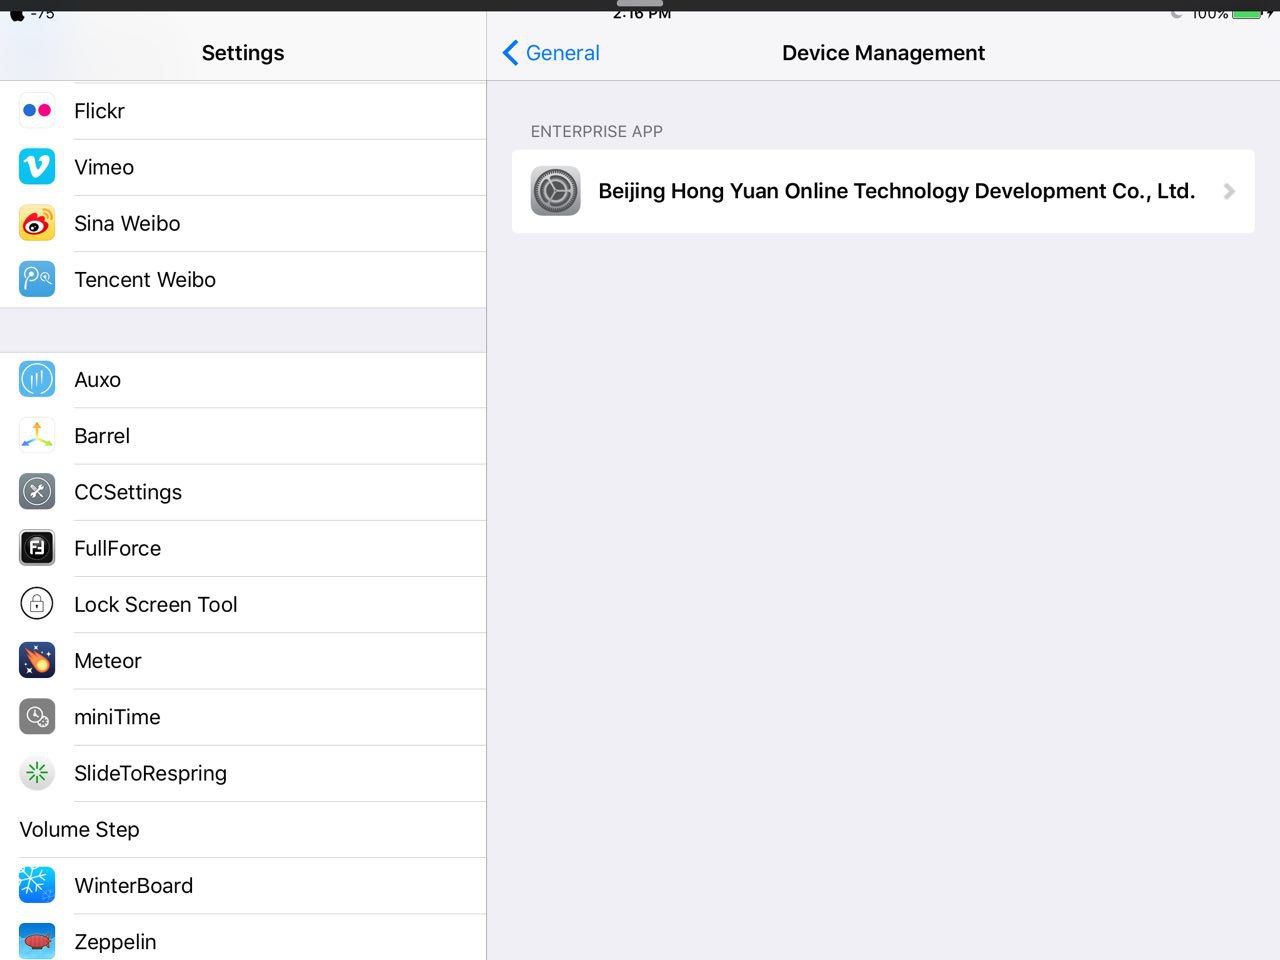Open Beijing Hong Yuan enterprise profile
Image resolution: width=1280 pixels, height=960 pixels.
(895, 191)
